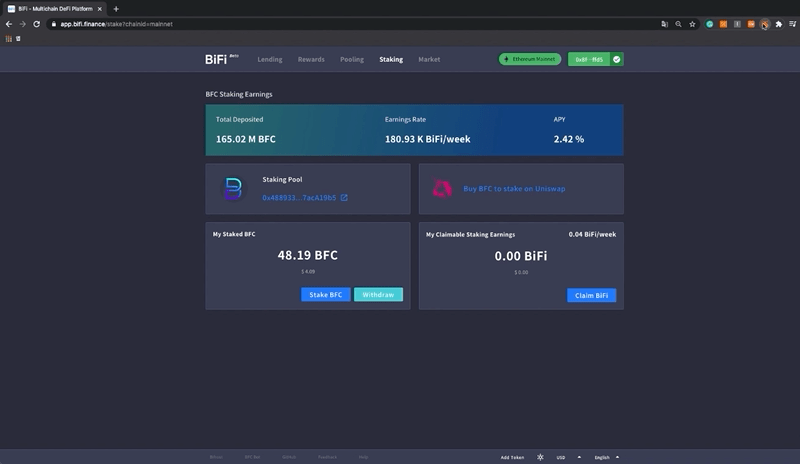This screenshot has width=800, height=464.
Task: Expand the English language dropdown
Action: pos(607,457)
